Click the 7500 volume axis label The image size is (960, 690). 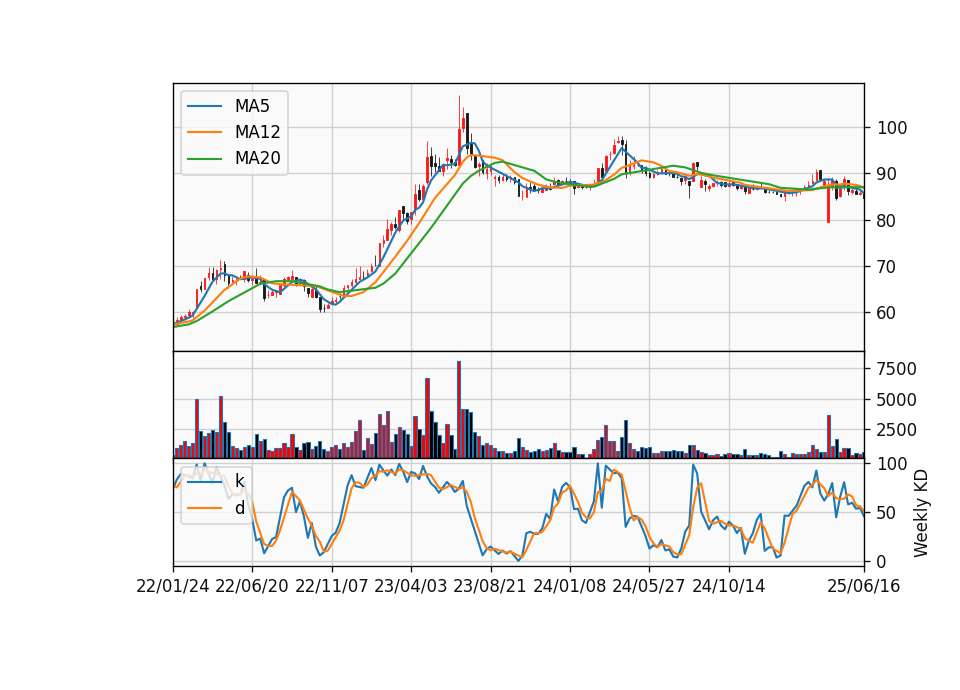pos(896,369)
